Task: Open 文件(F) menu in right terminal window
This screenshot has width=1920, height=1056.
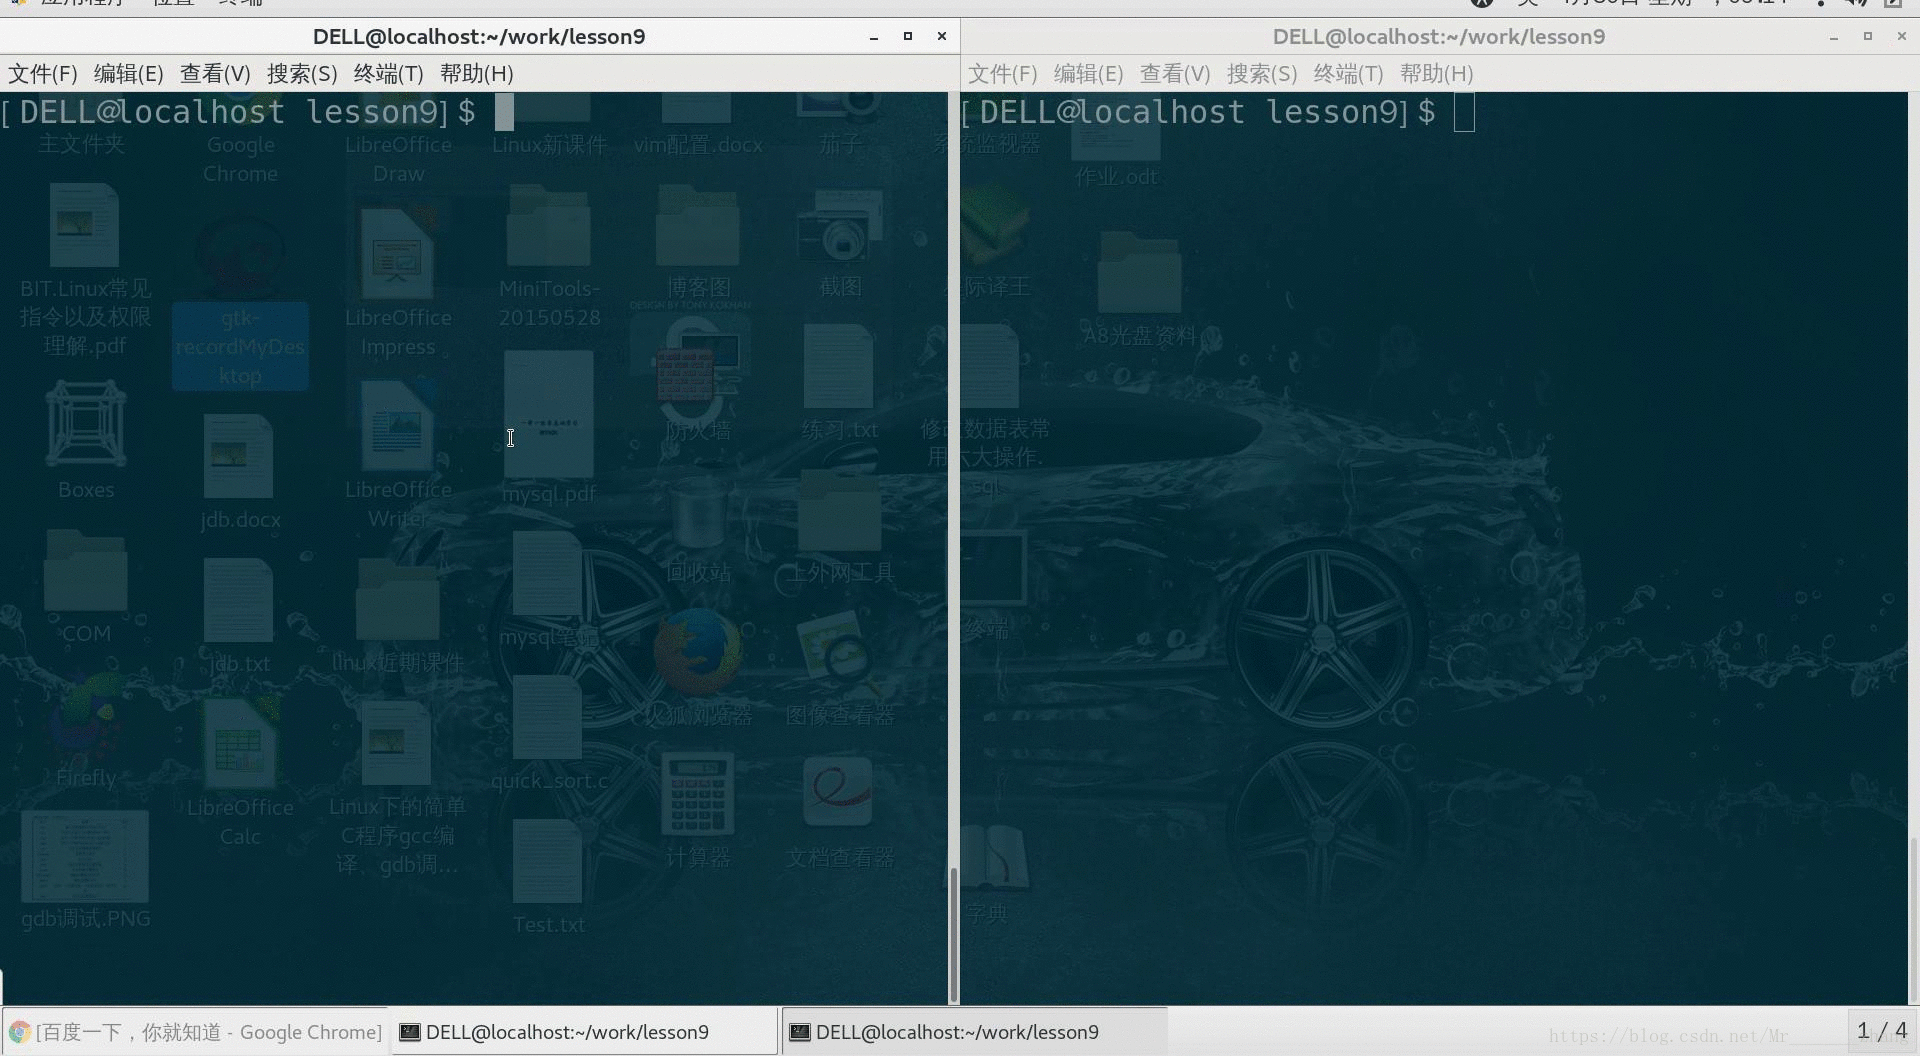Action: click(1003, 74)
